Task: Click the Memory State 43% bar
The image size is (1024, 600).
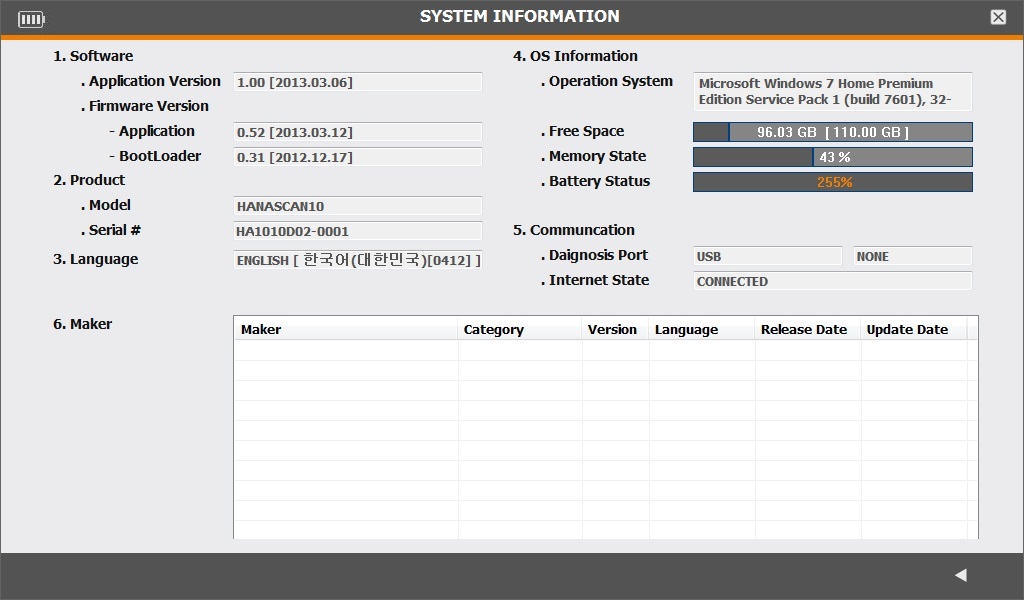Action: 832,157
